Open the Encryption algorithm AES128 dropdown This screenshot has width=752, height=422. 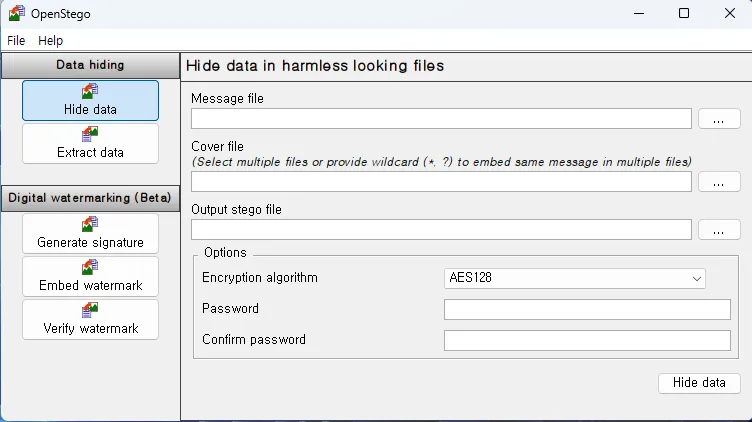click(575, 278)
